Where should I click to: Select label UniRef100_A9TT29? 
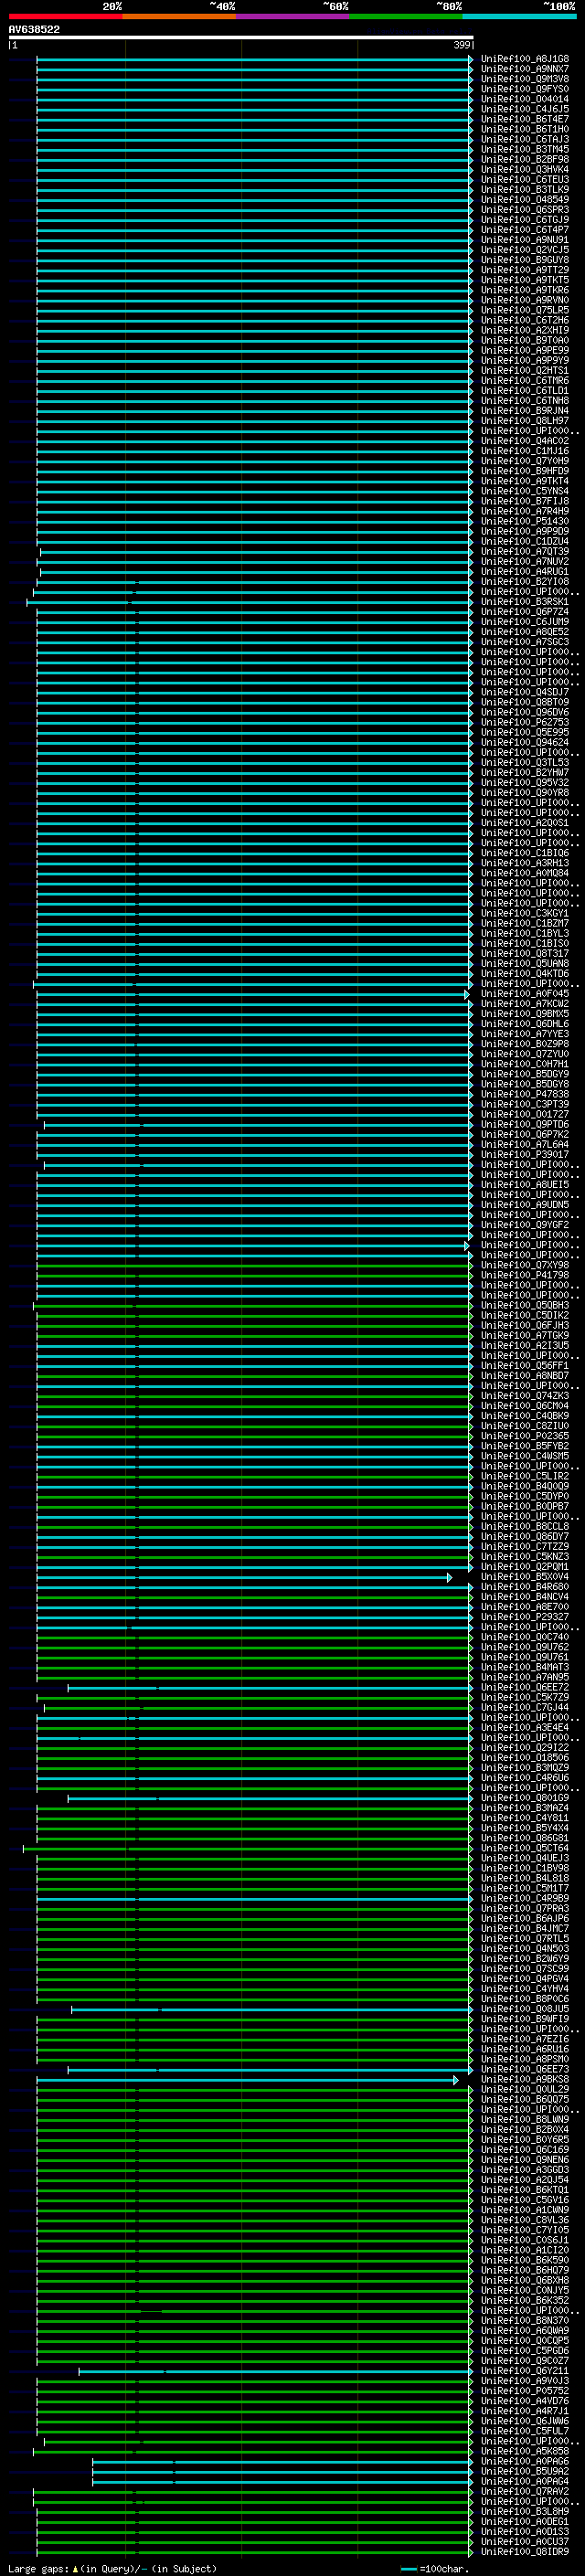click(525, 270)
